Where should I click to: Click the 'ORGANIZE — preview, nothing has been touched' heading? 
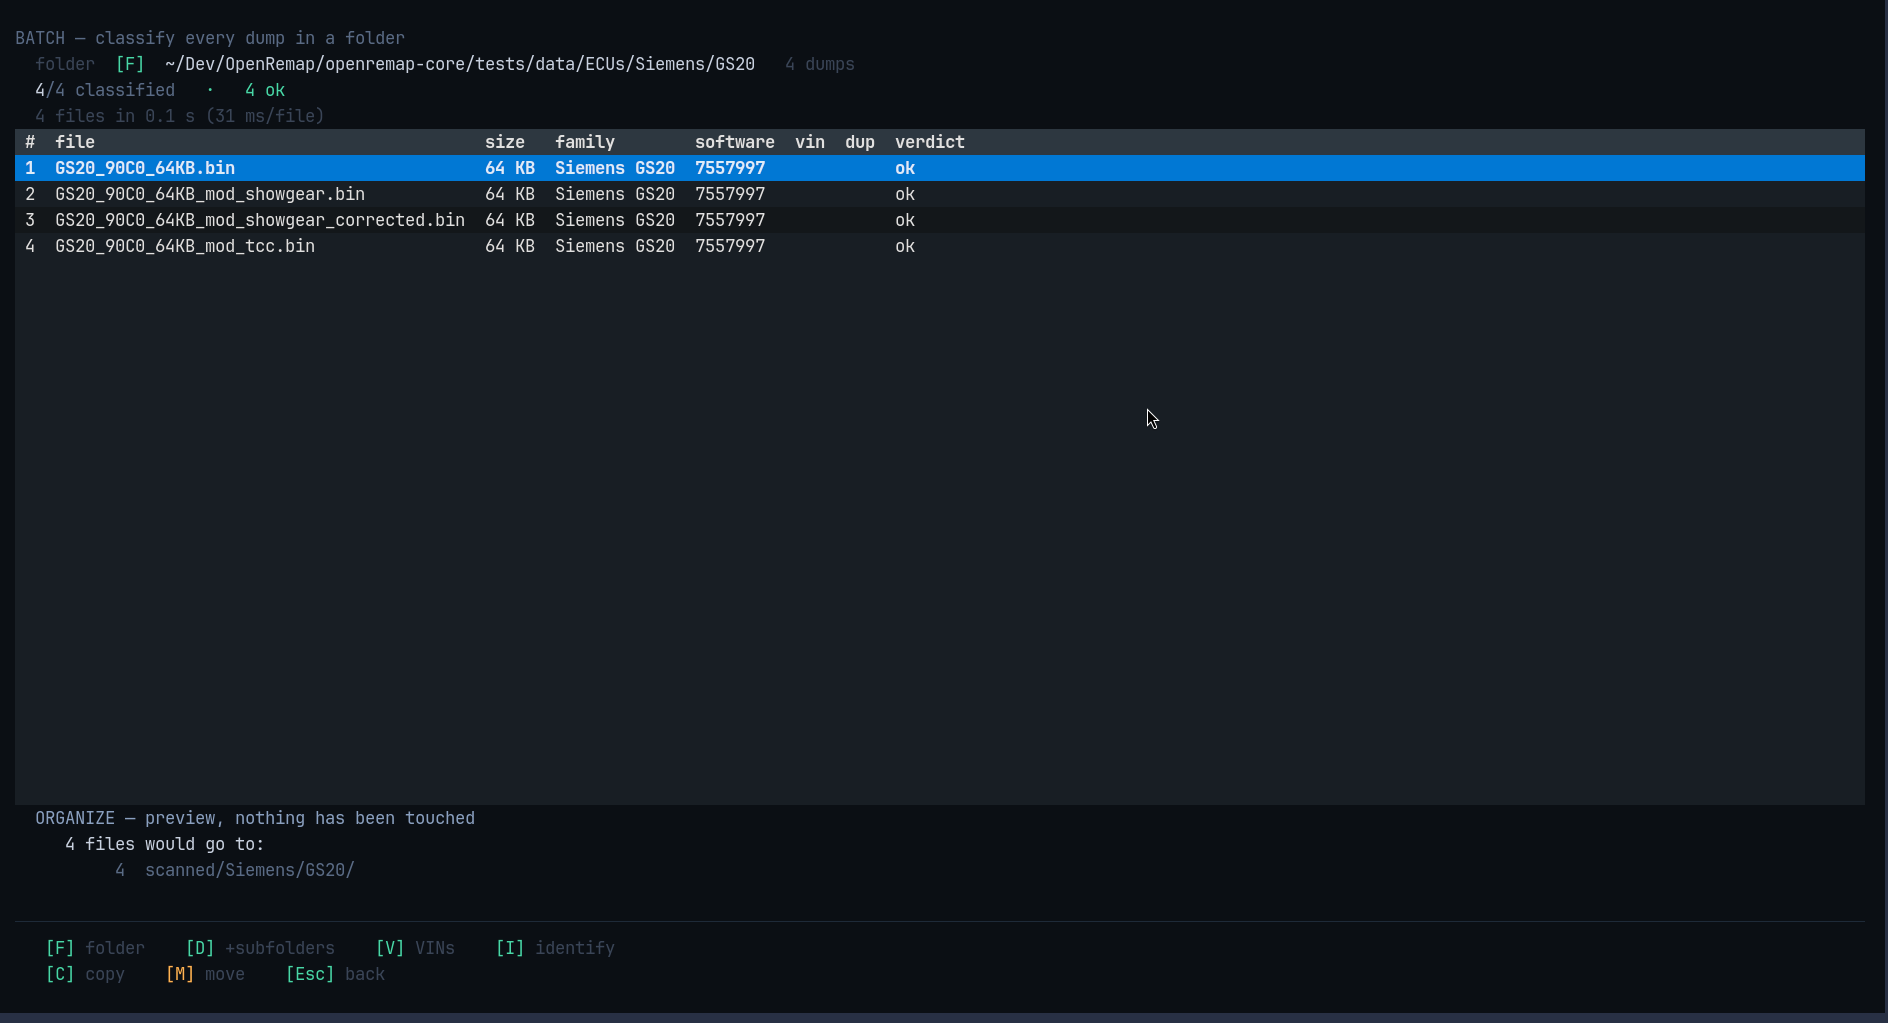[x=255, y=818]
